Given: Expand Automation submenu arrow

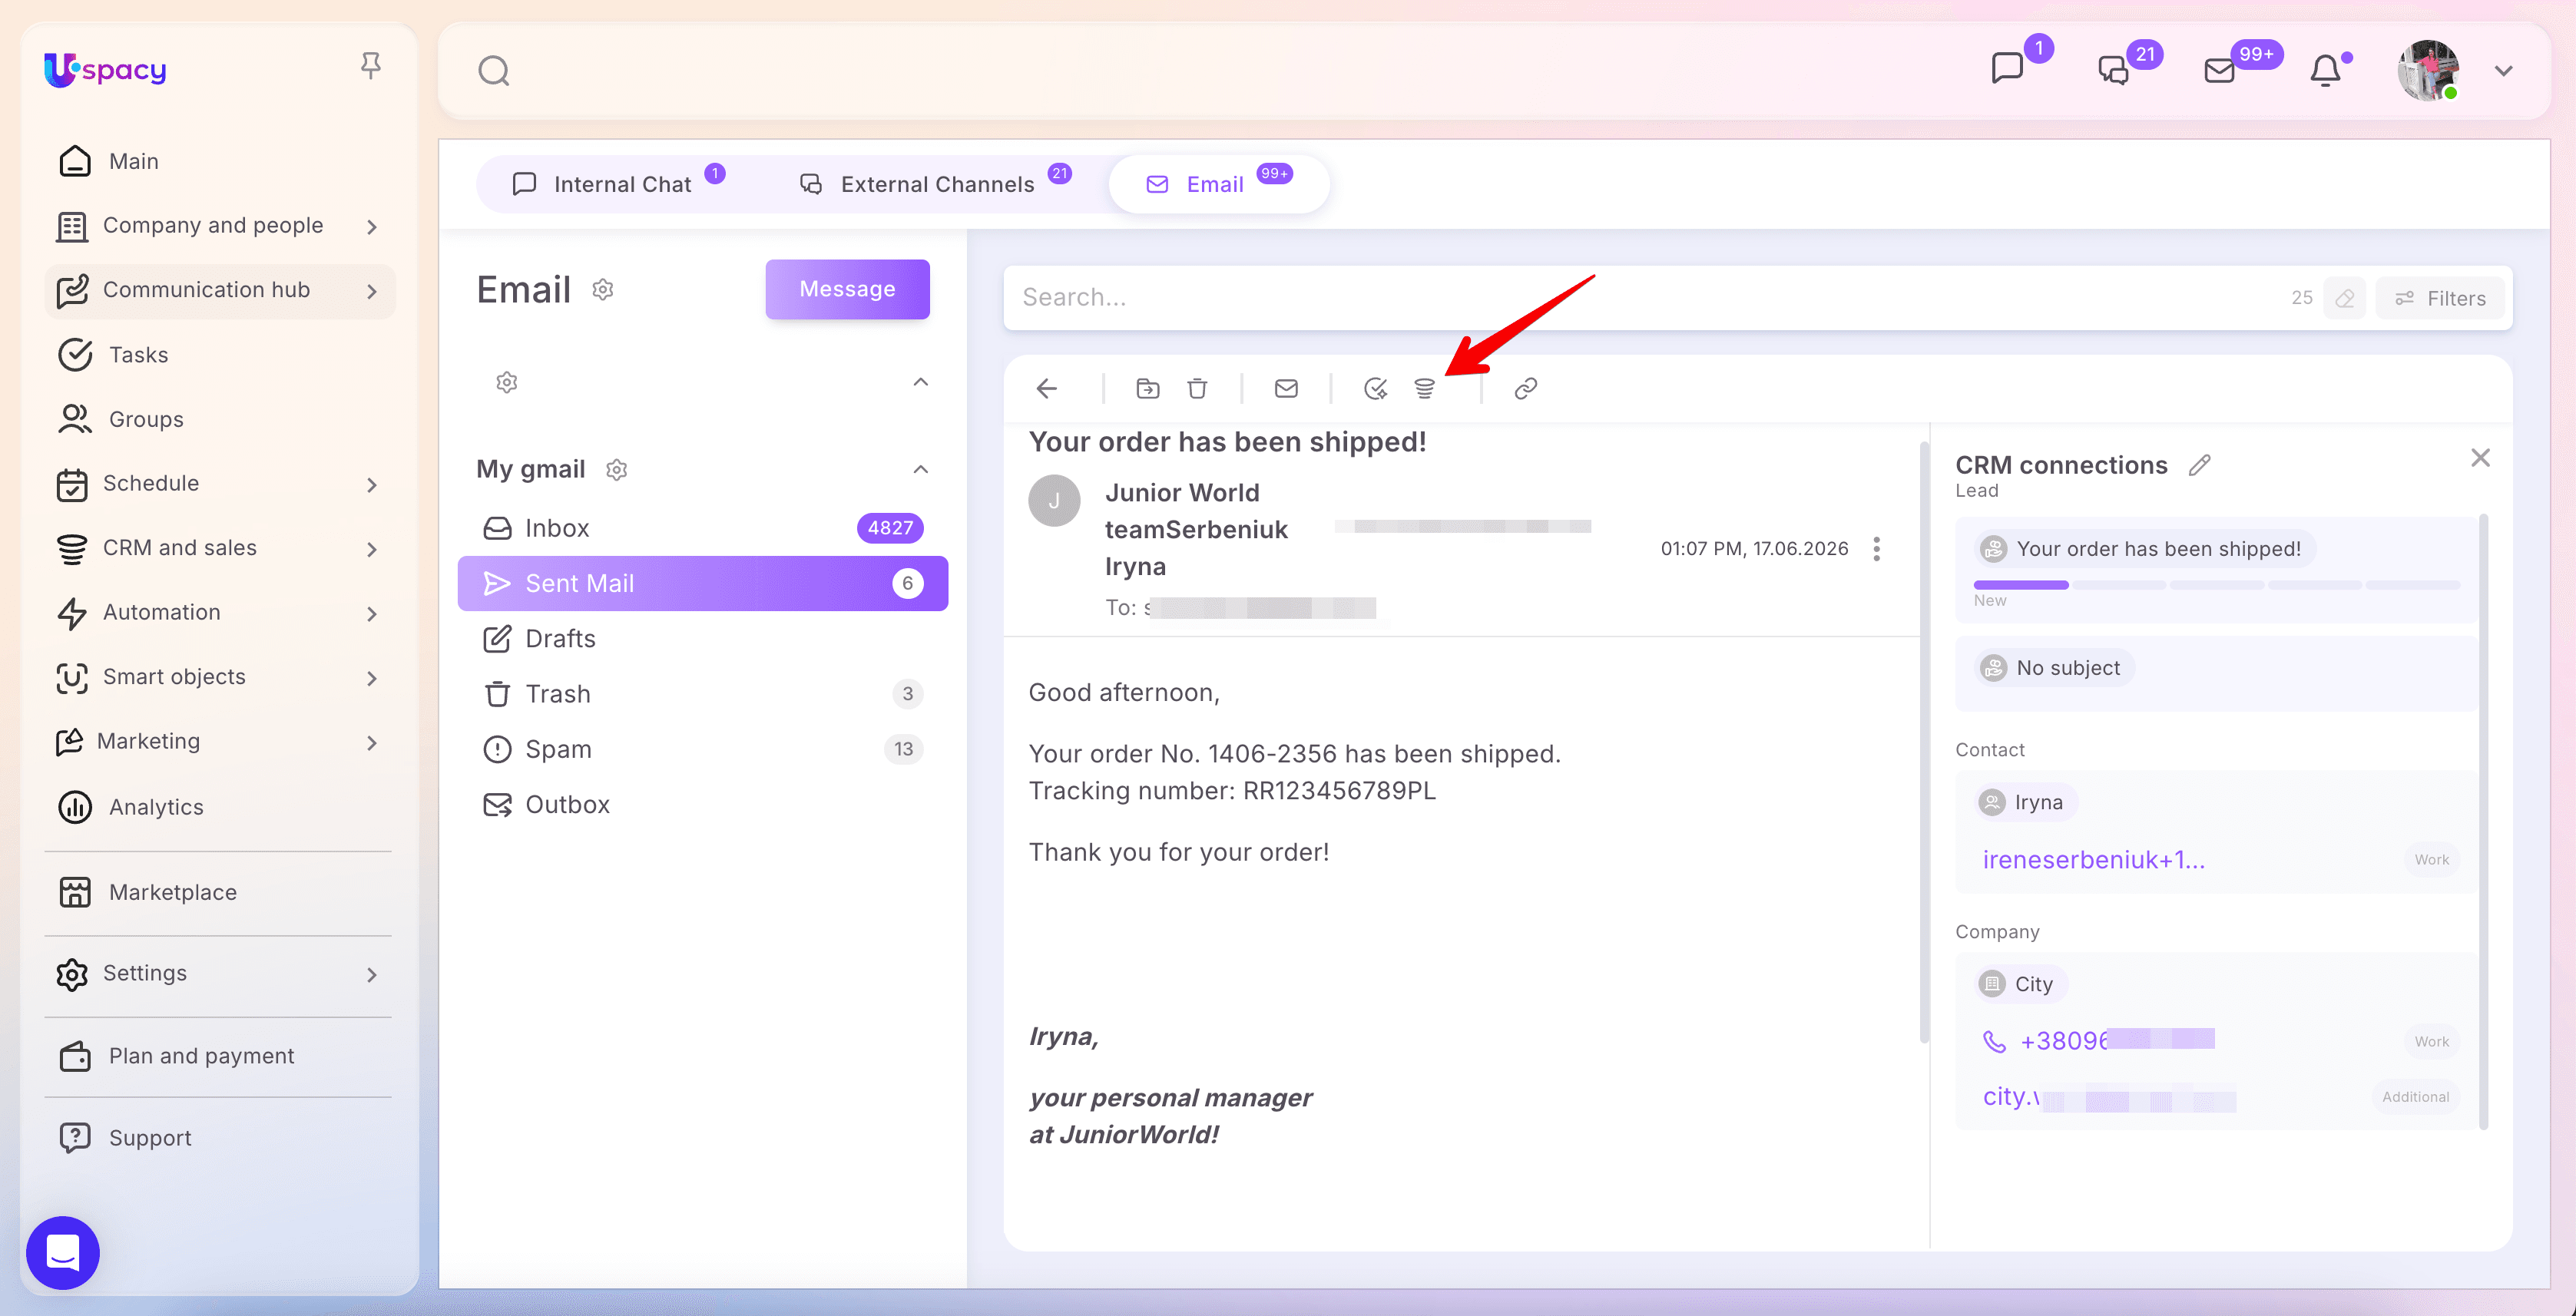Looking at the screenshot, I should [x=372, y=614].
